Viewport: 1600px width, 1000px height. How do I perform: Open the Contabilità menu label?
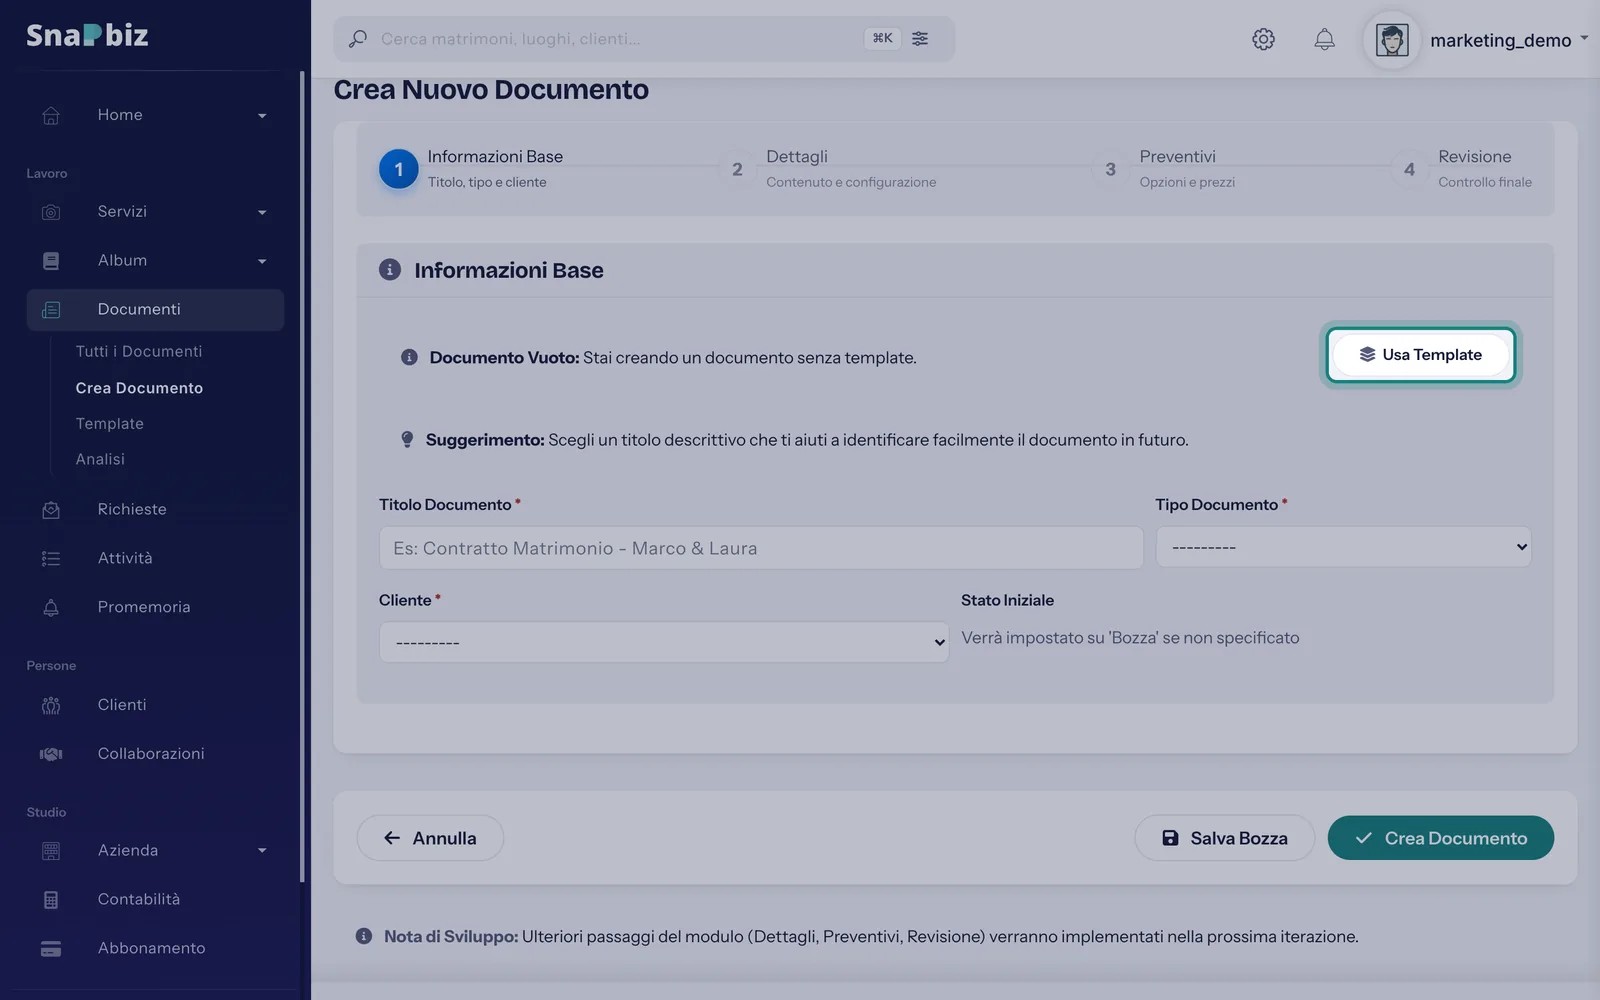click(x=139, y=900)
